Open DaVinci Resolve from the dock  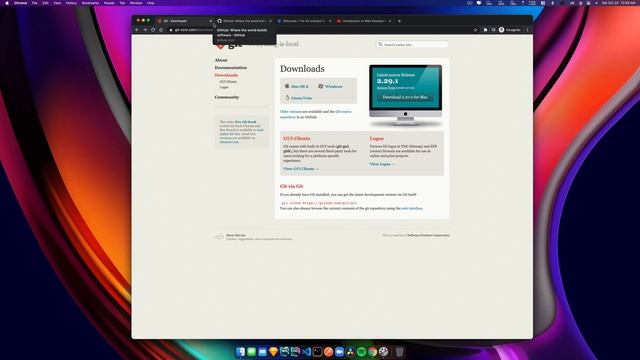[x=351, y=351]
